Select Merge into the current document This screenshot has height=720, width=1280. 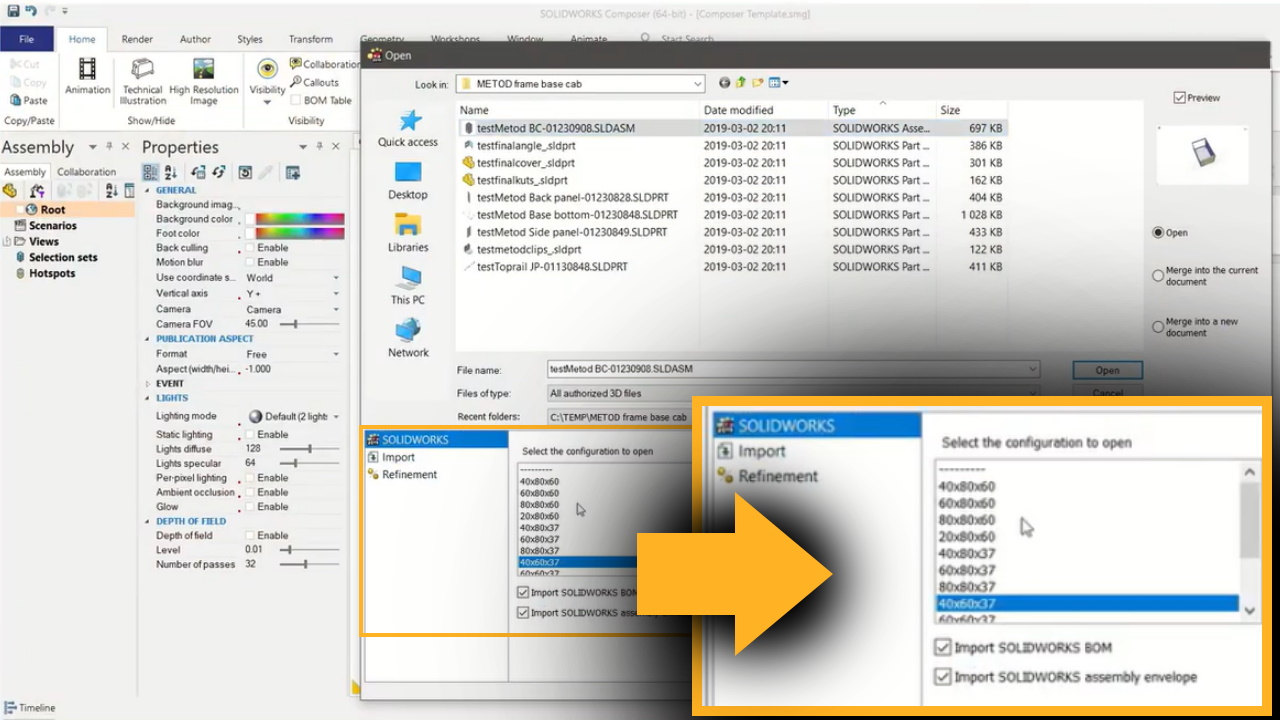(x=1158, y=275)
